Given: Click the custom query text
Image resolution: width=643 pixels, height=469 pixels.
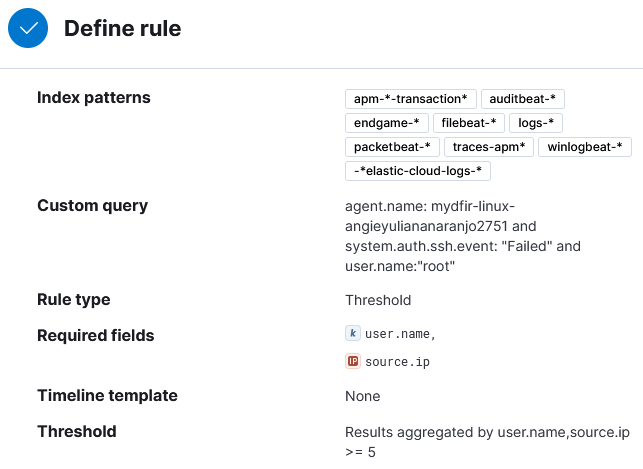Looking at the screenshot, I should pos(463,236).
